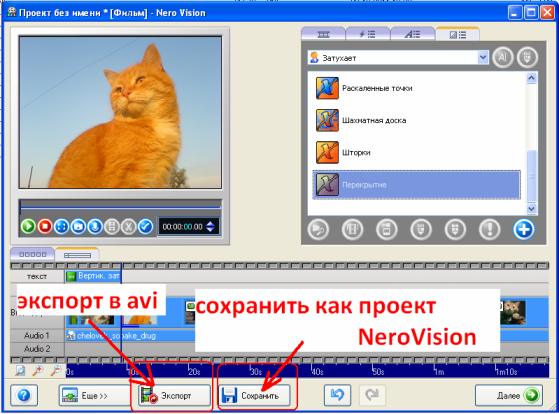Click the round film frame icon in the panel
Screen dimensions: 559x414
[x=352, y=229]
